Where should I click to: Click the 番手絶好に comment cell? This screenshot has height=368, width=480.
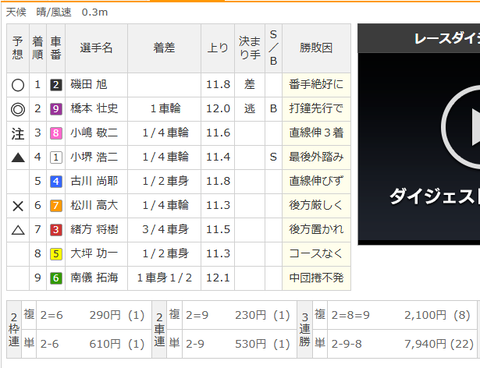[316, 85]
